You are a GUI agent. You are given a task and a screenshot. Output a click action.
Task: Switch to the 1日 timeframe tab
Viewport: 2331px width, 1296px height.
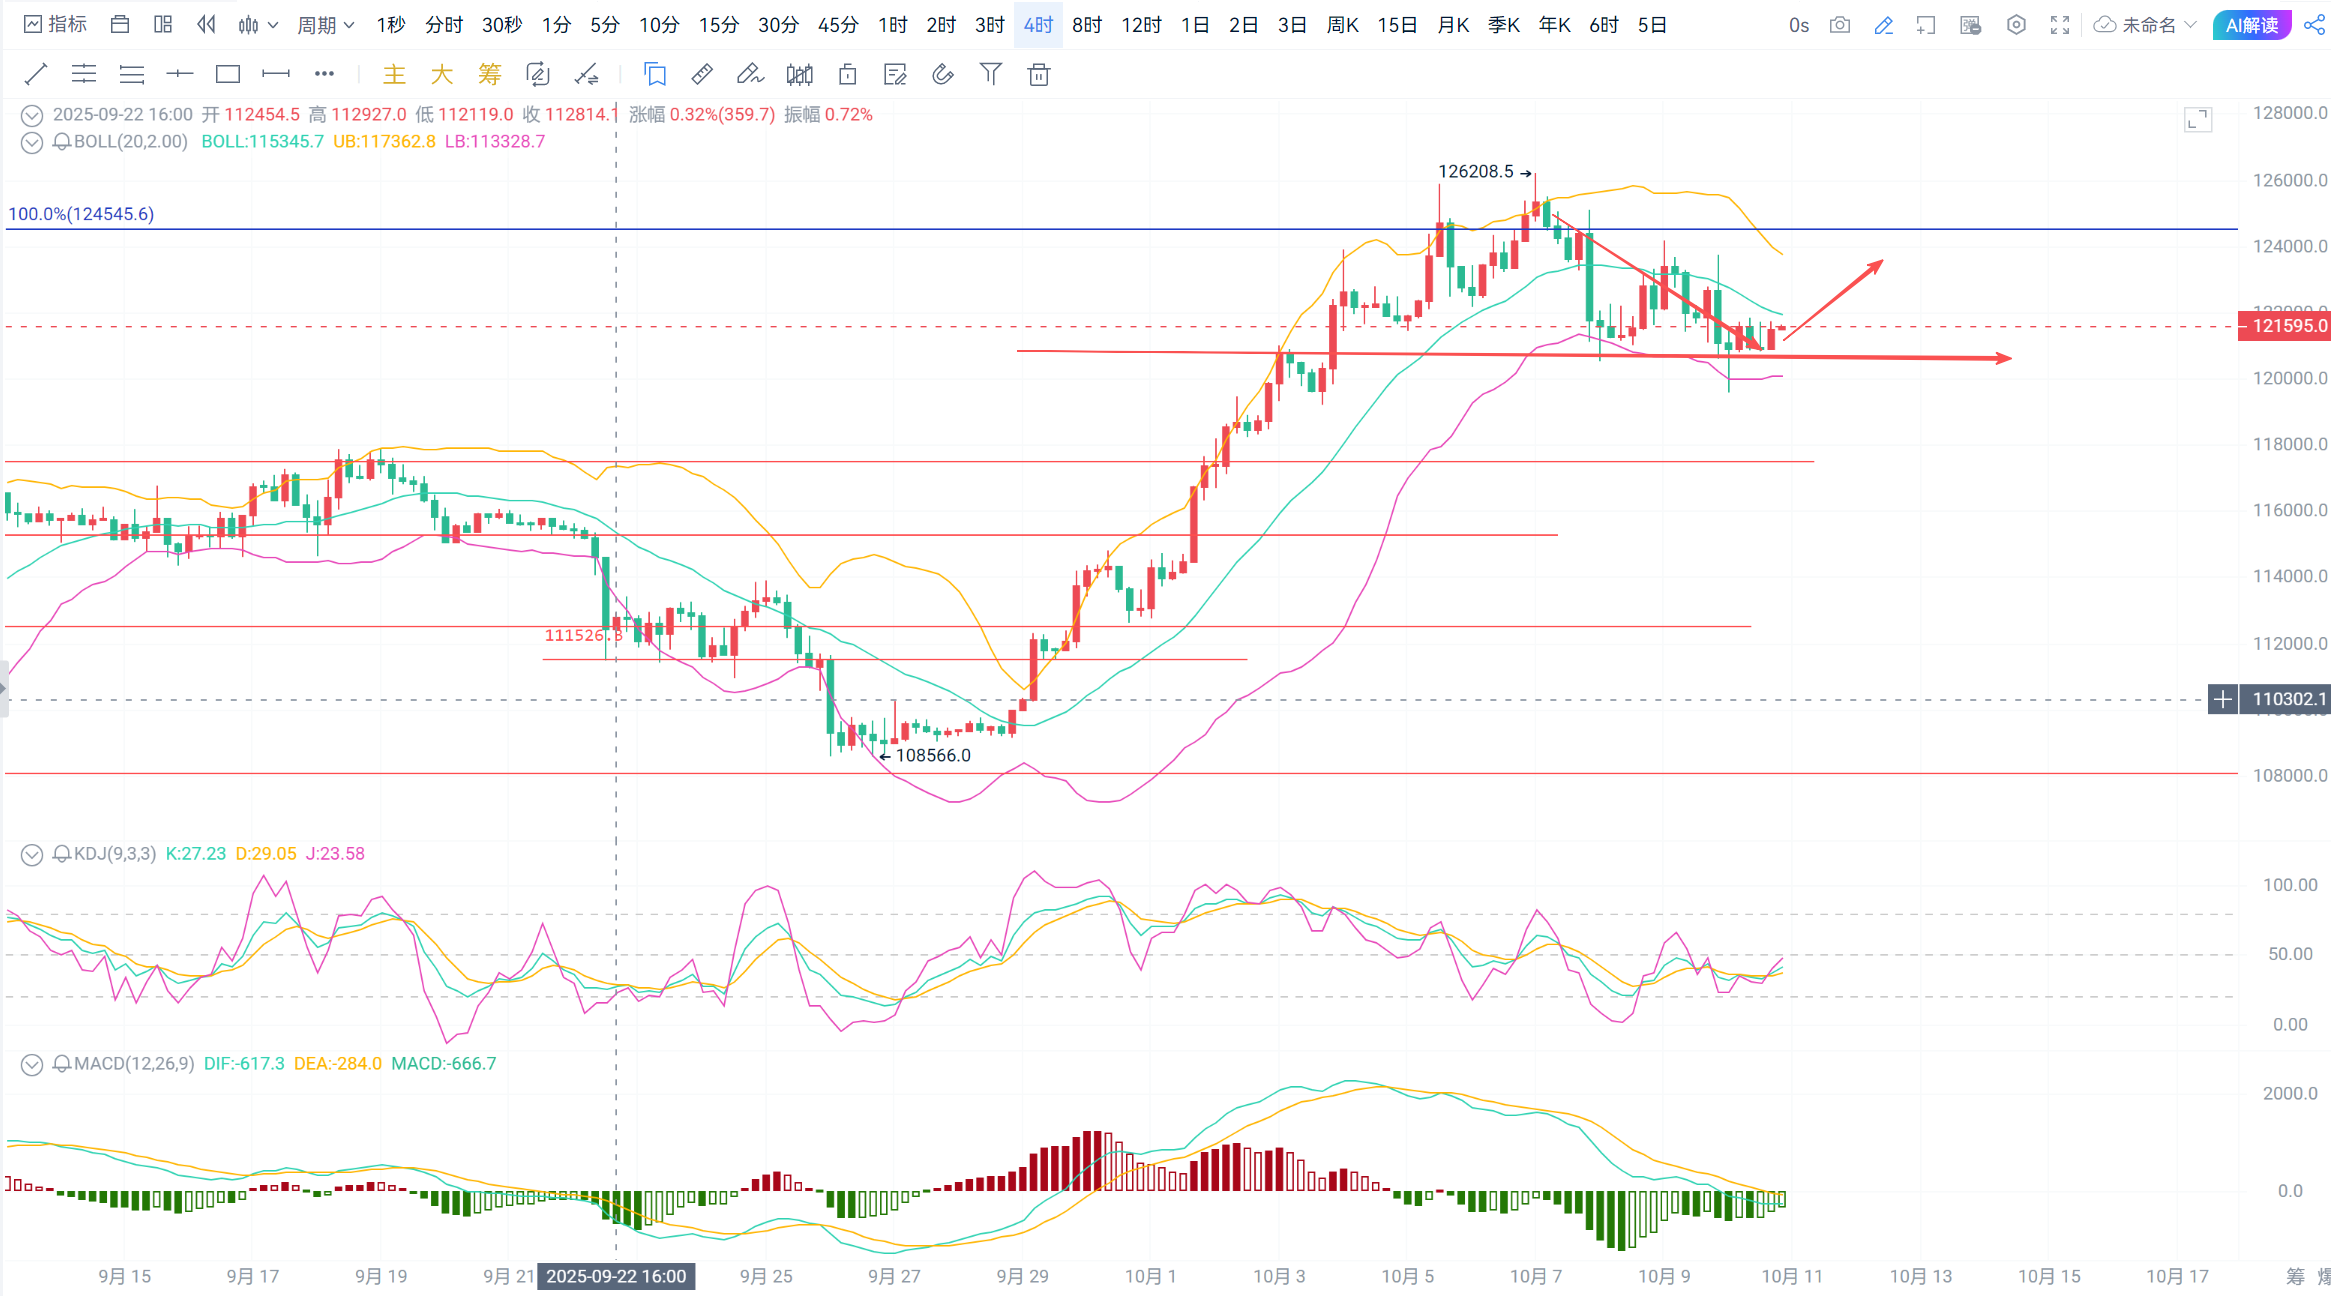[1195, 25]
